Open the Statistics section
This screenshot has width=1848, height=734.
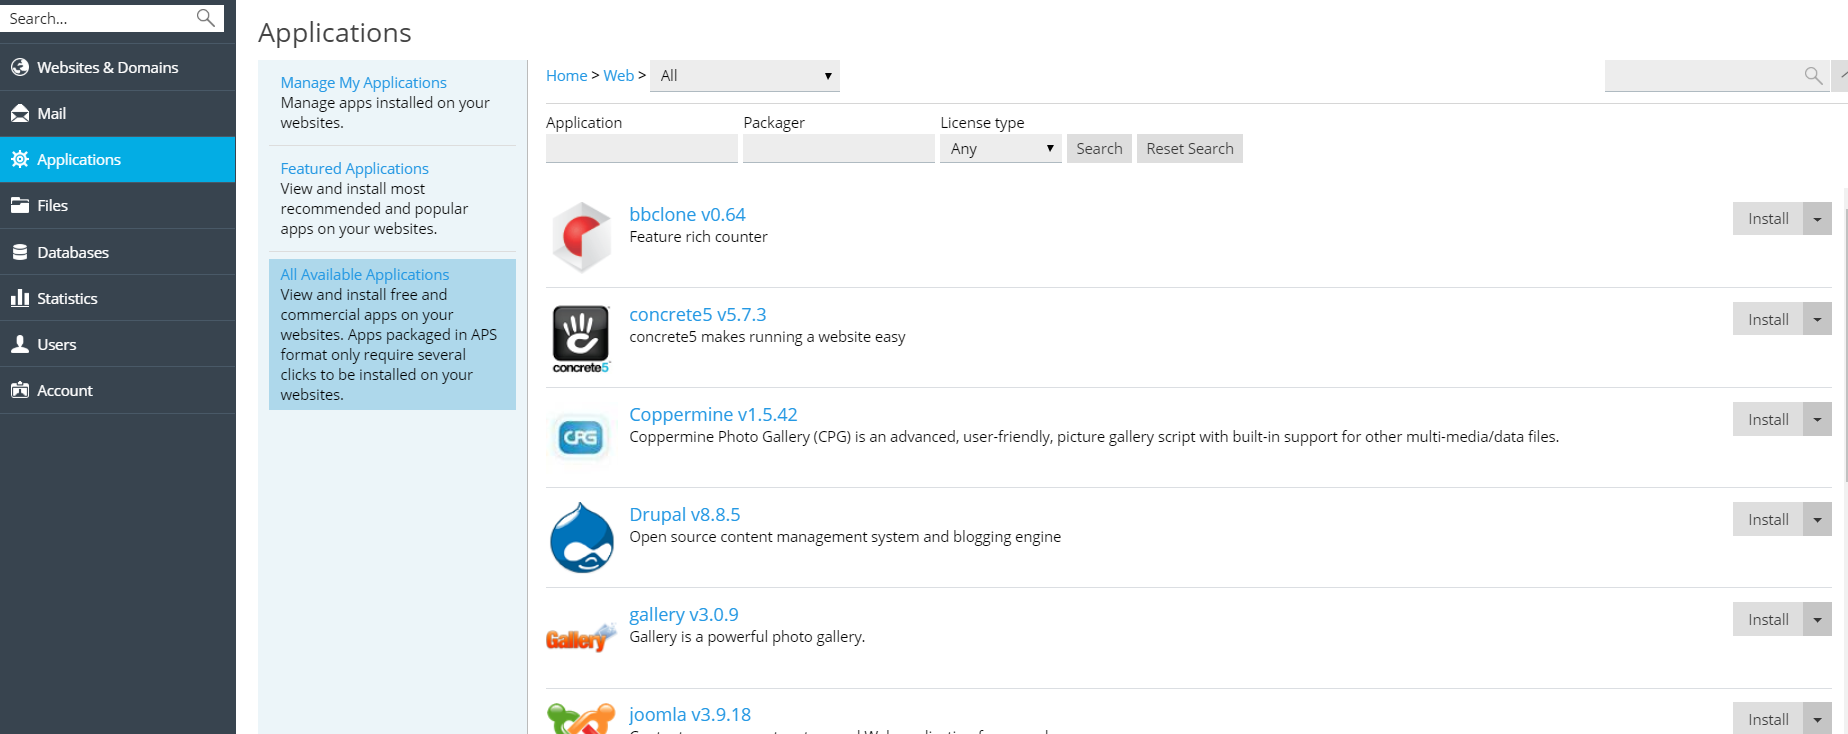click(x=118, y=298)
